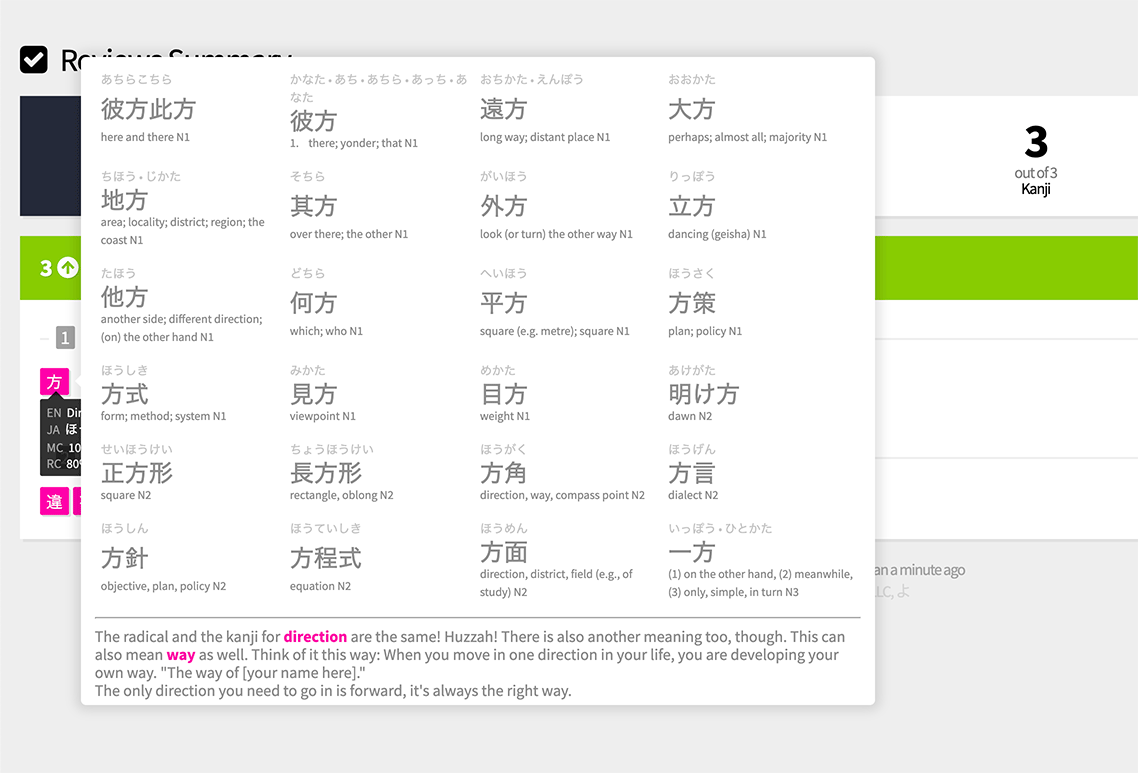Select the vocabulary entry 地方
Image resolution: width=1138 pixels, height=773 pixels.
pyautogui.click(x=124, y=200)
